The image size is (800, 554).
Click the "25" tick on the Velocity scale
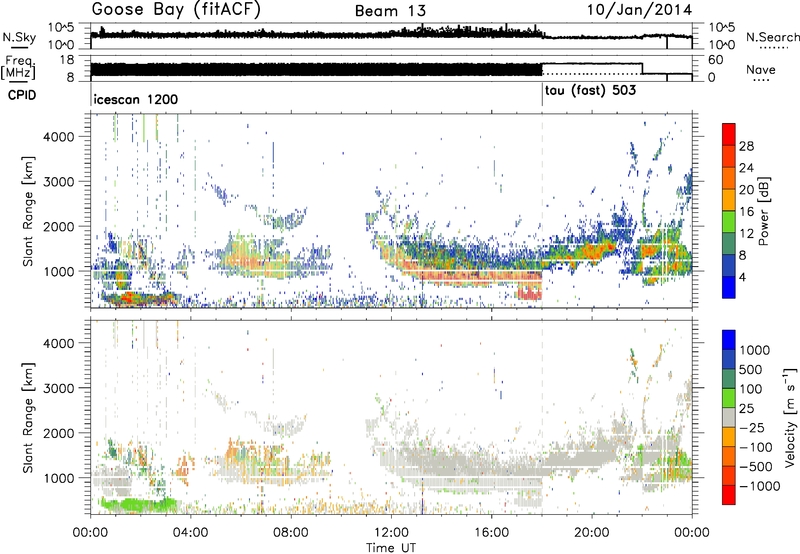click(746, 409)
